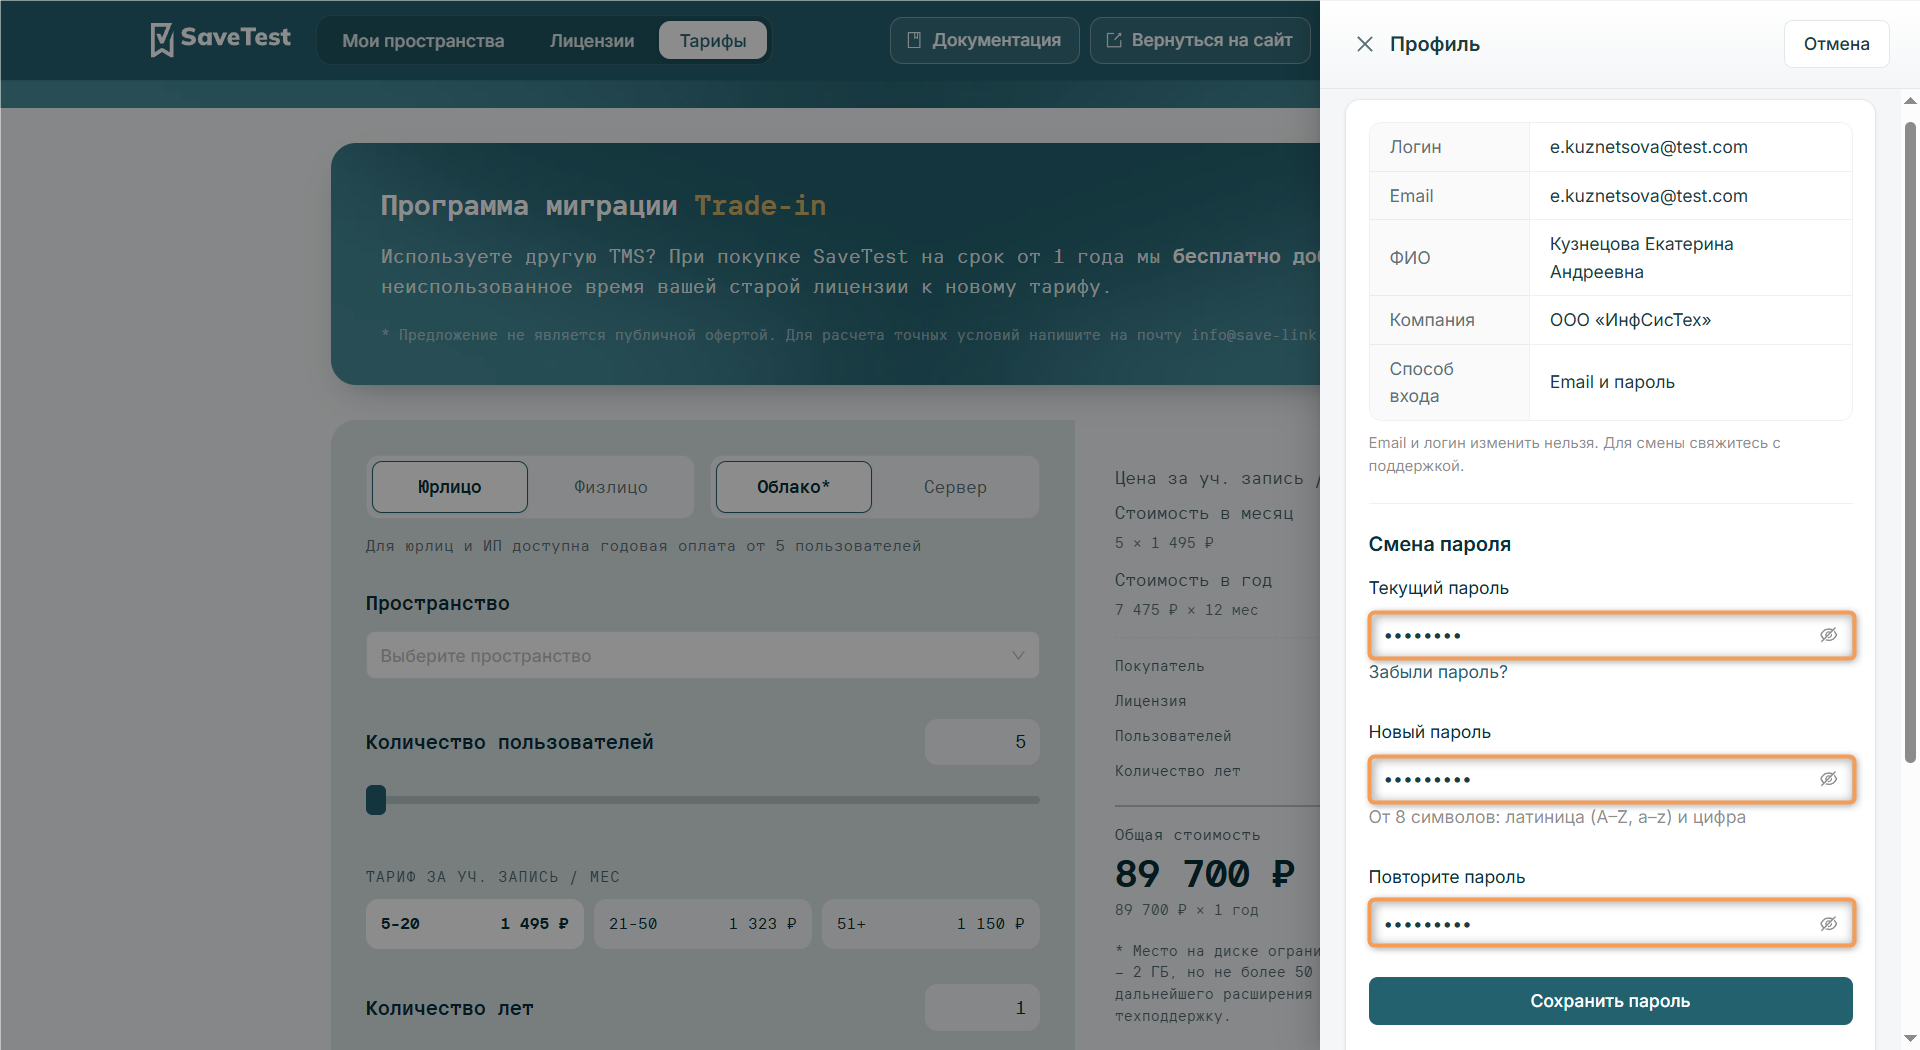Click the Trade-in heading text
Screen dimensions: 1920x1050
(760, 206)
